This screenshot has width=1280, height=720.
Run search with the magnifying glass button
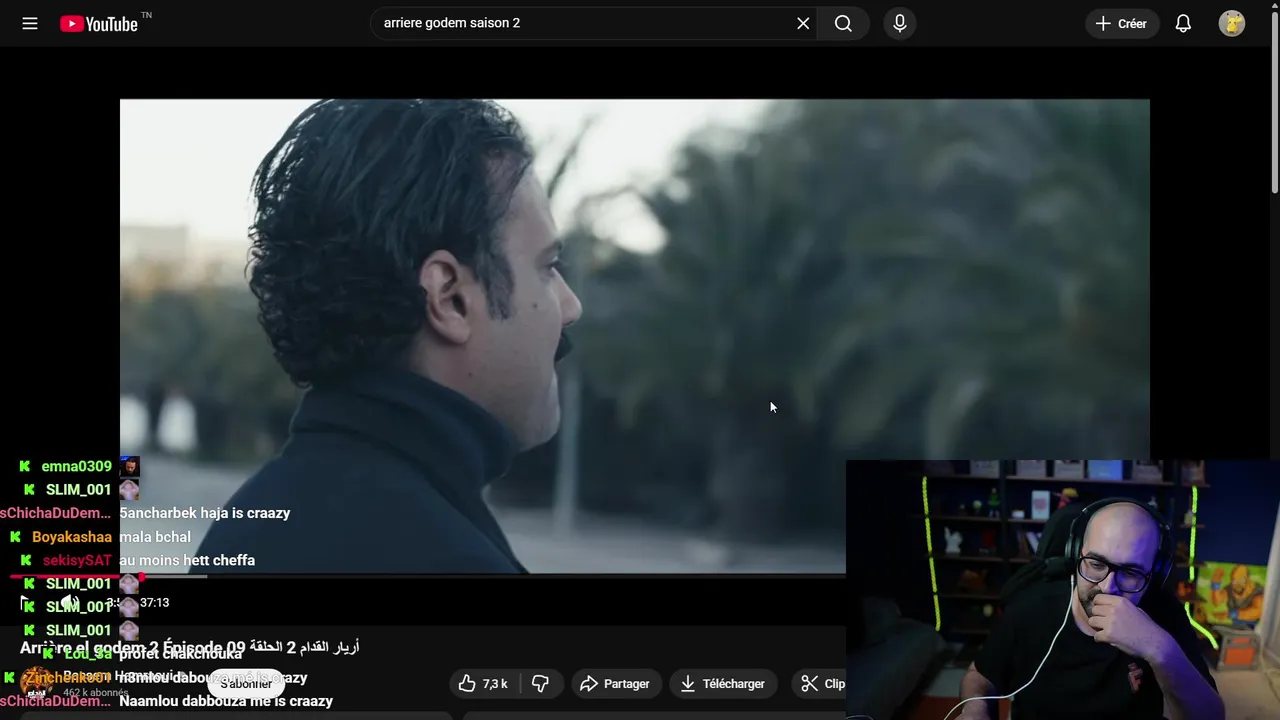(x=843, y=23)
